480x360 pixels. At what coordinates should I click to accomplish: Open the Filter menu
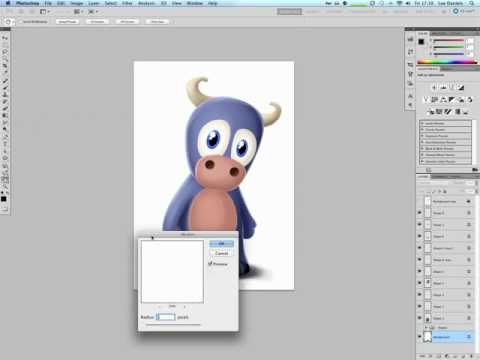pyautogui.click(x=127, y=3)
